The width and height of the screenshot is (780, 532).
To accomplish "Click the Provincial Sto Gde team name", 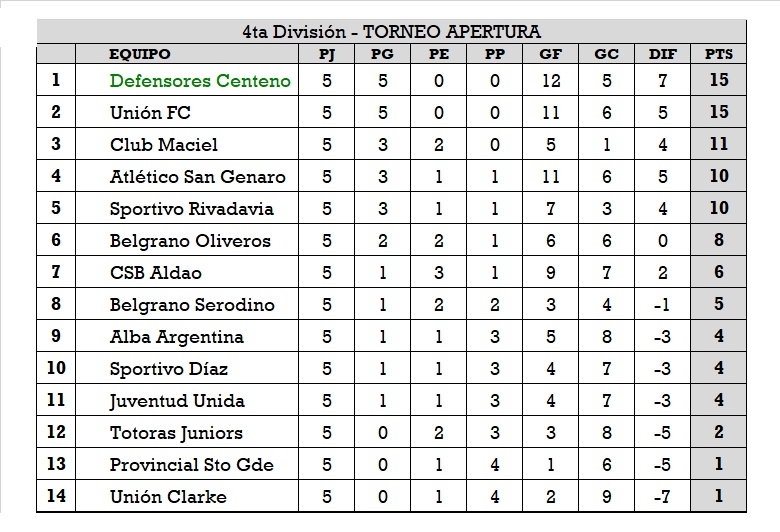I will (192, 465).
